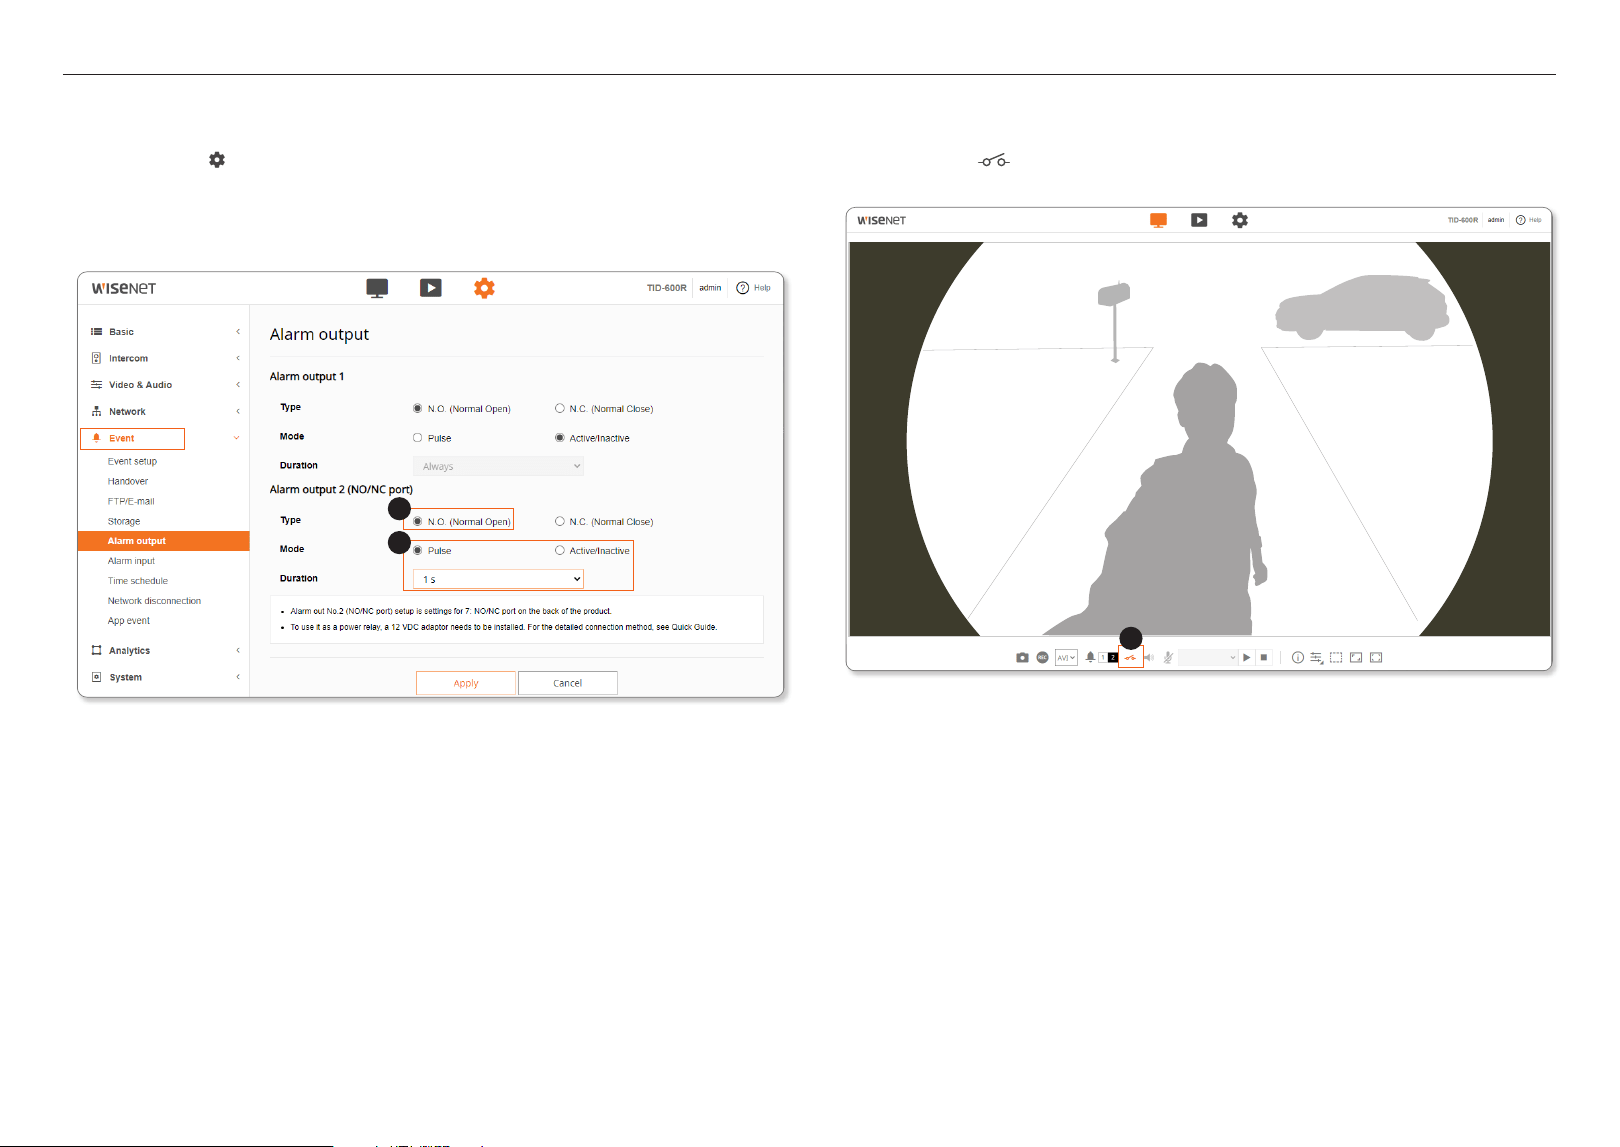Image resolution: width=1620 pixels, height=1147 pixels.
Task: Click the Apply button
Action: pyautogui.click(x=466, y=683)
